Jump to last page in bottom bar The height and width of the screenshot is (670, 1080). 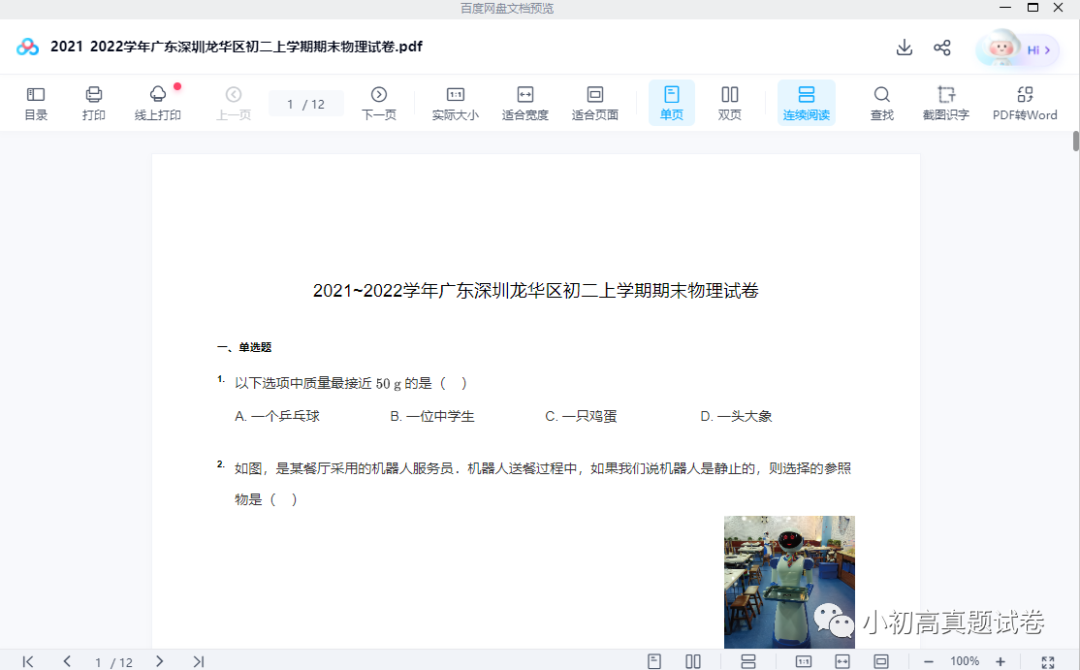tap(198, 662)
